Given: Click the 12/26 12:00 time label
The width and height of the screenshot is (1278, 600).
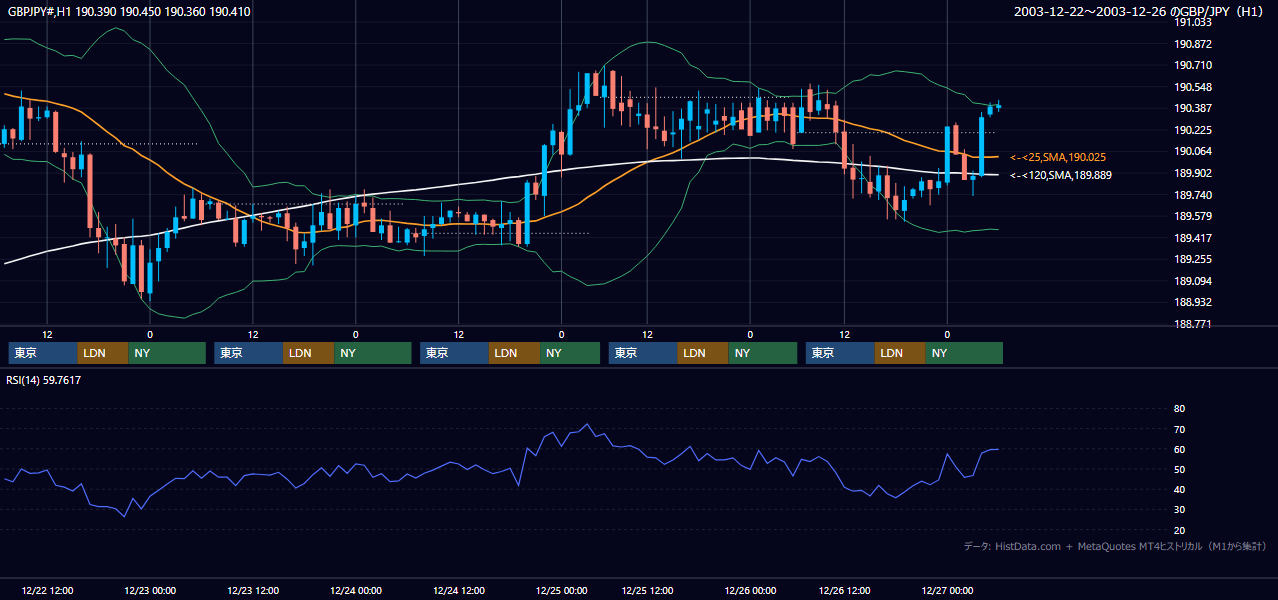Looking at the screenshot, I should [844, 590].
